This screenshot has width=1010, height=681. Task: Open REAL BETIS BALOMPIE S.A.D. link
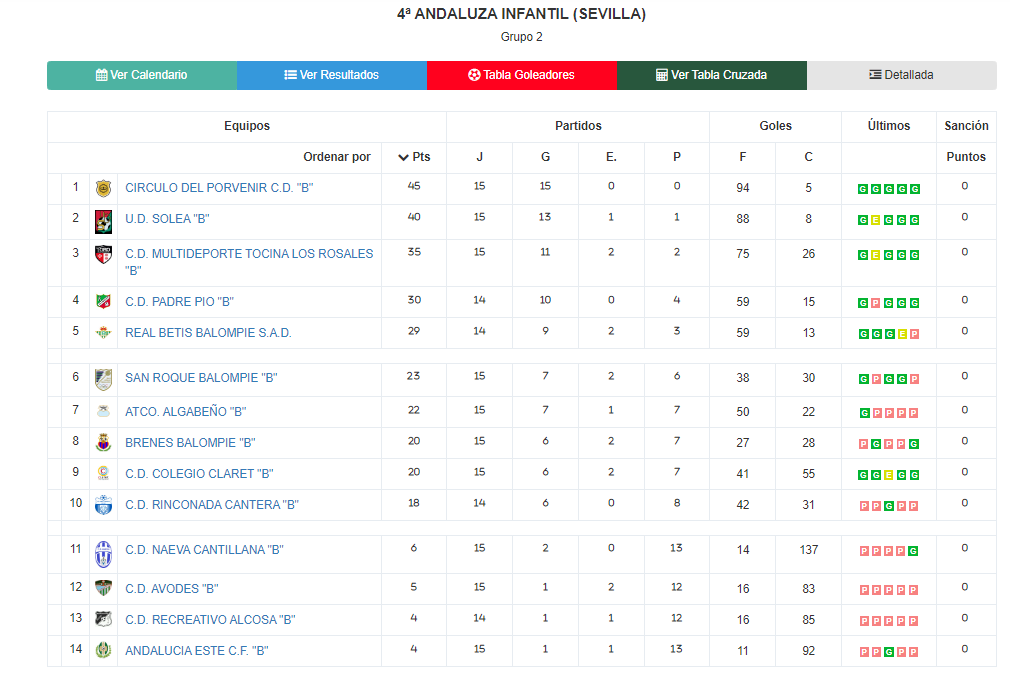pyautogui.click(x=208, y=333)
